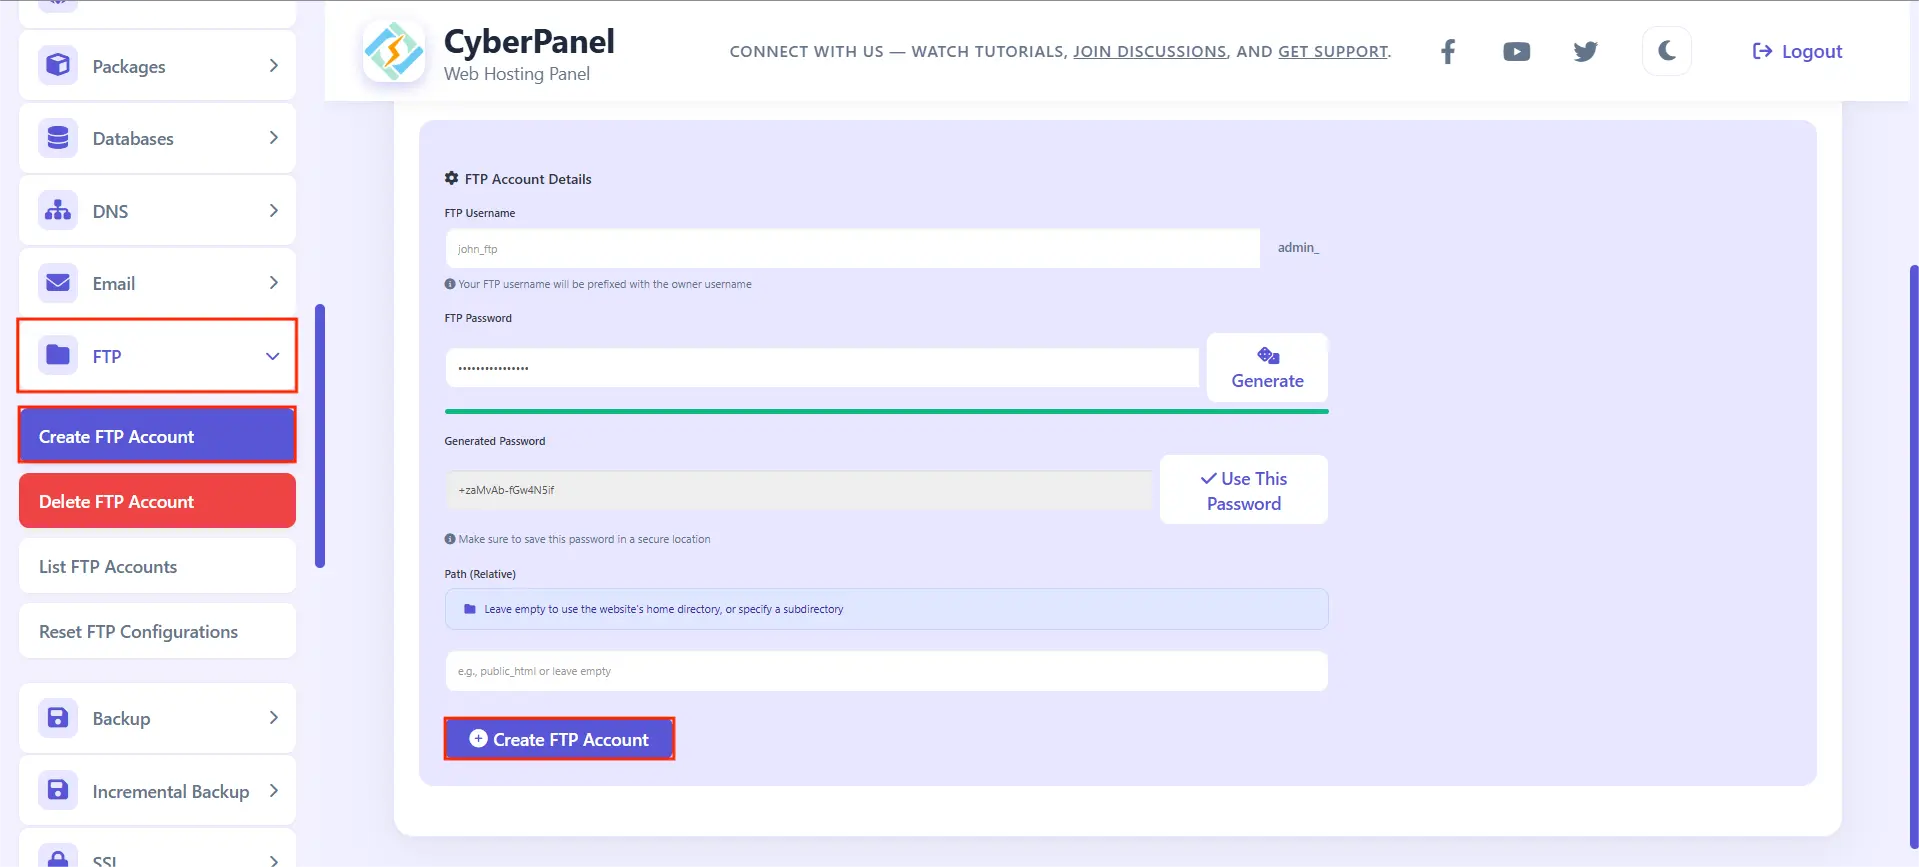The image size is (1919, 867).
Task: Toggle dark mode moon button
Action: click(x=1667, y=51)
